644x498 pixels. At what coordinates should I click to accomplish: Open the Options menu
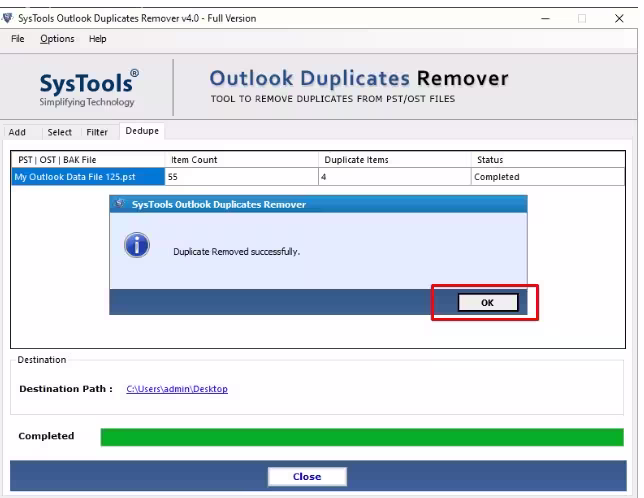pyautogui.click(x=57, y=39)
